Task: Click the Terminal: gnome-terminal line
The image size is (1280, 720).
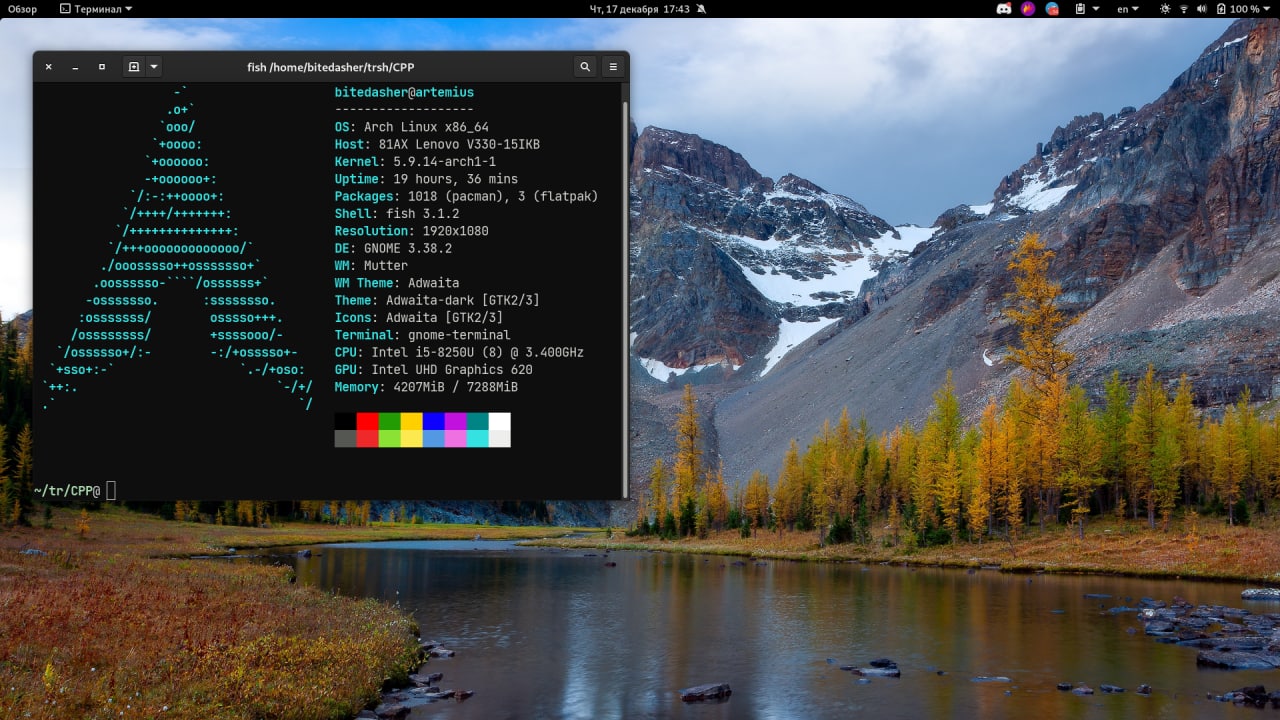Action: click(422, 335)
